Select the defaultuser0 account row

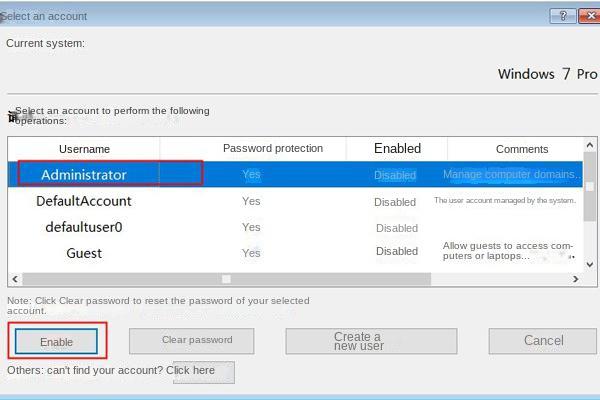click(295, 227)
